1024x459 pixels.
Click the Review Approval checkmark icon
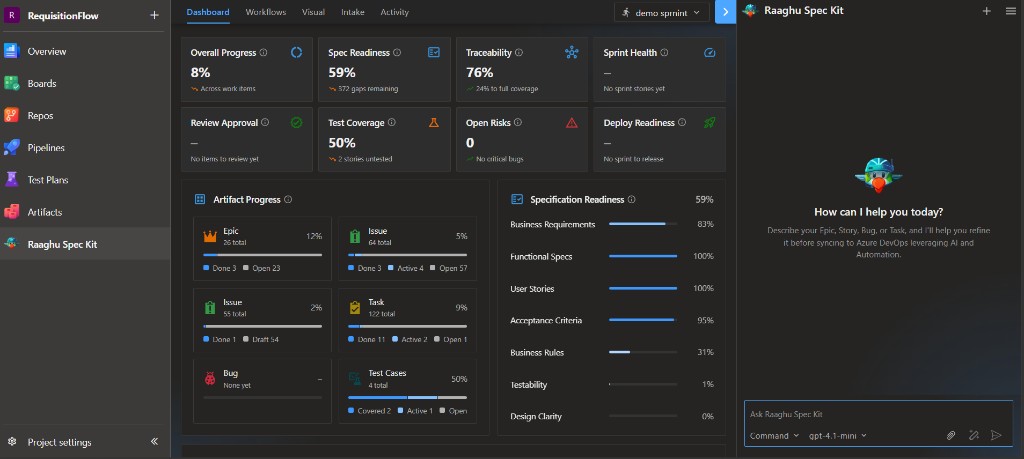click(x=296, y=122)
